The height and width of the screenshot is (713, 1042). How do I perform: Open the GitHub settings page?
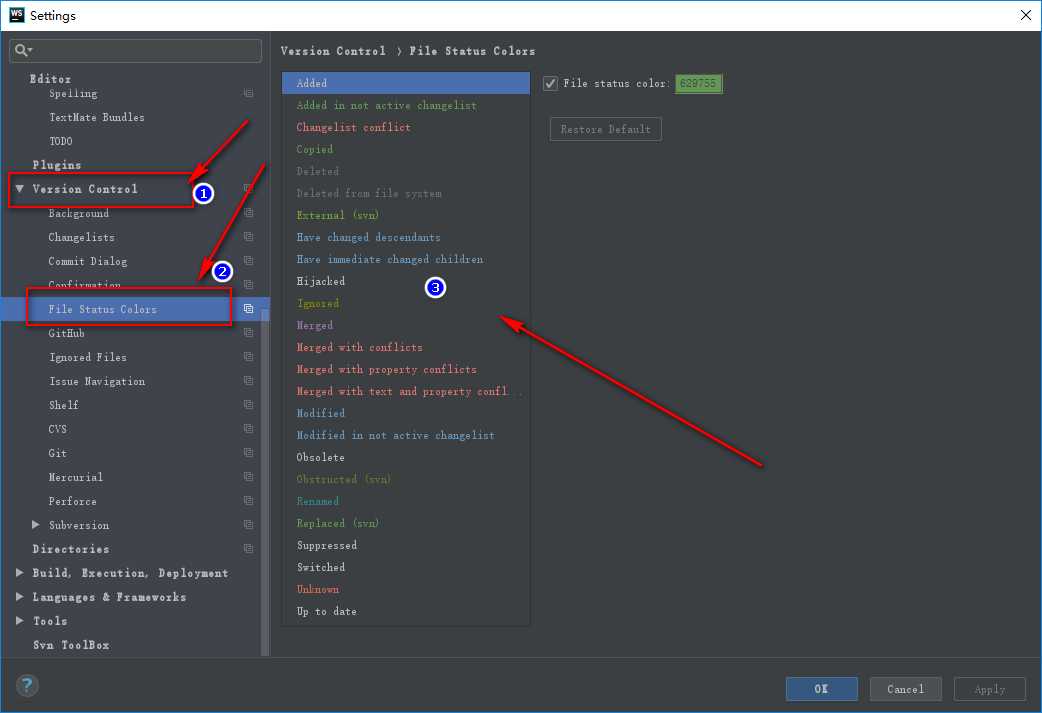[66, 333]
